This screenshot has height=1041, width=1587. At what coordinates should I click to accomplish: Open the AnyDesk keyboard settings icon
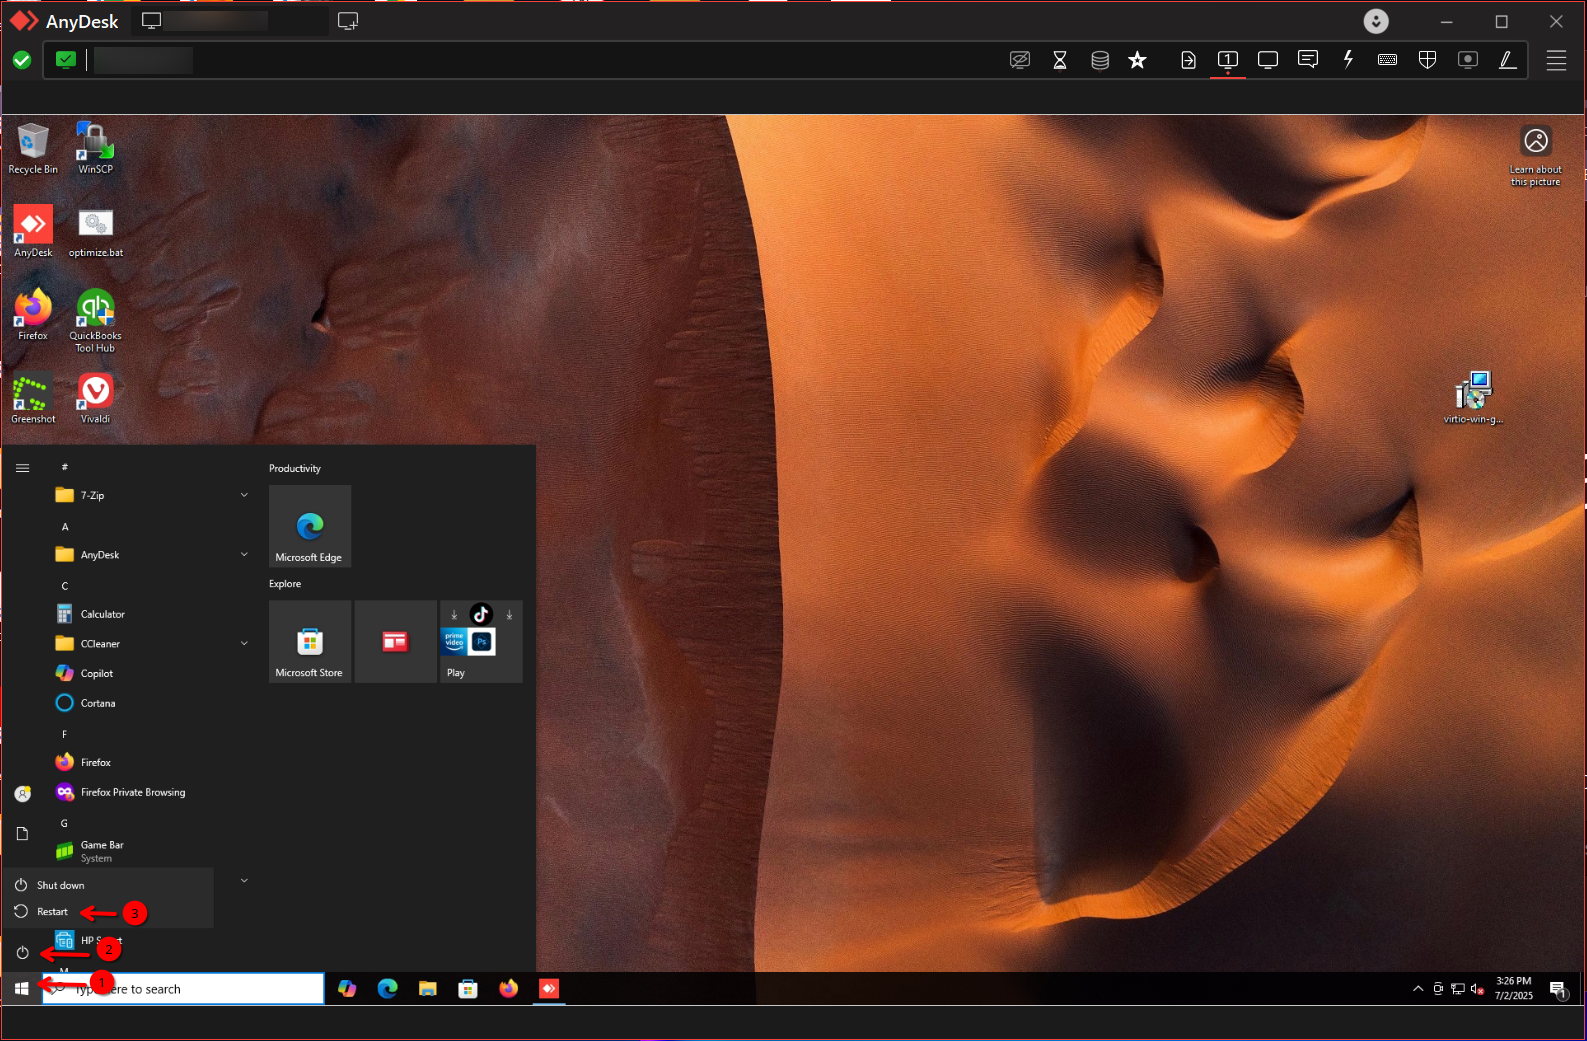point(1387,60)
